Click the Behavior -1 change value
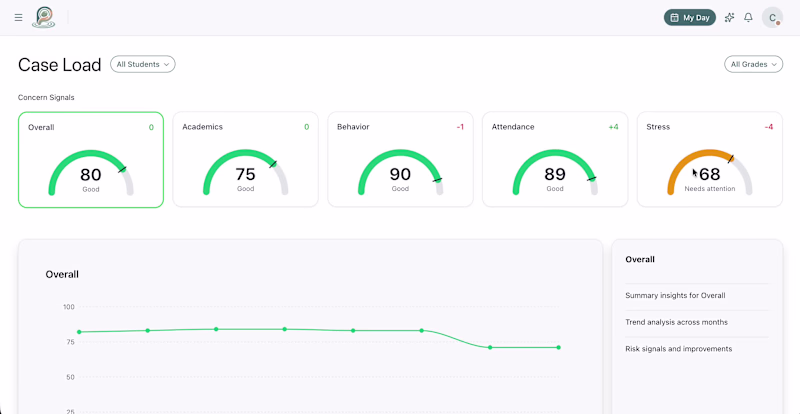The width and height of the screenshot is (800, 414). click(x=460, y=127)
